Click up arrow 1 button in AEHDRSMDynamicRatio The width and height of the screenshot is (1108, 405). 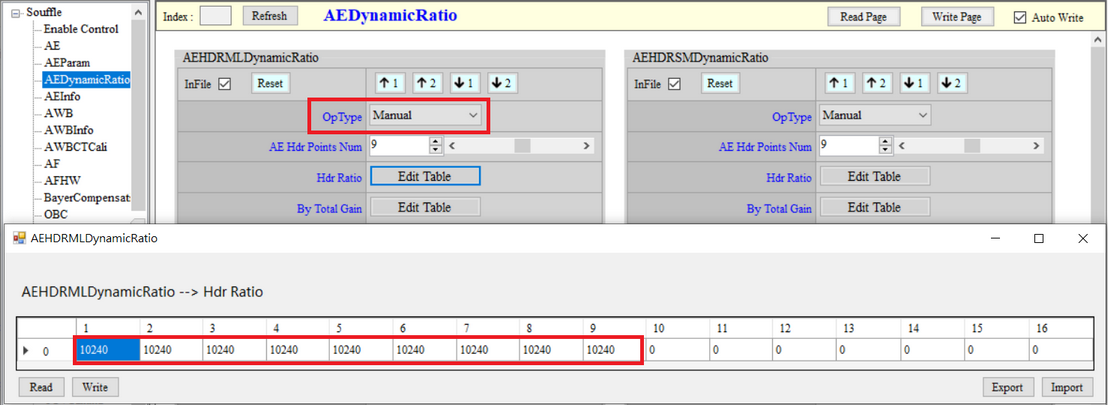click(x=840, y=83)
